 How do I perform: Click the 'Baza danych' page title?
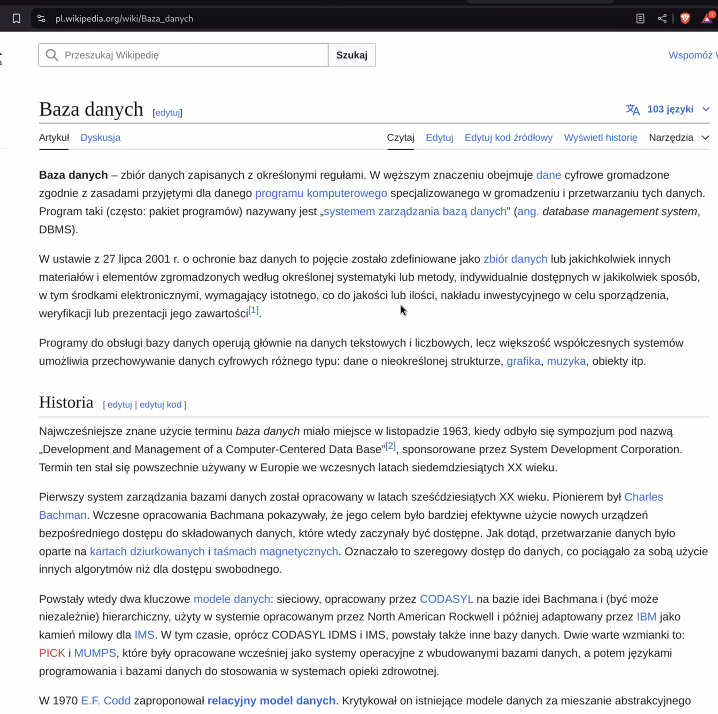pyautogui.click(x=91, y=109)
